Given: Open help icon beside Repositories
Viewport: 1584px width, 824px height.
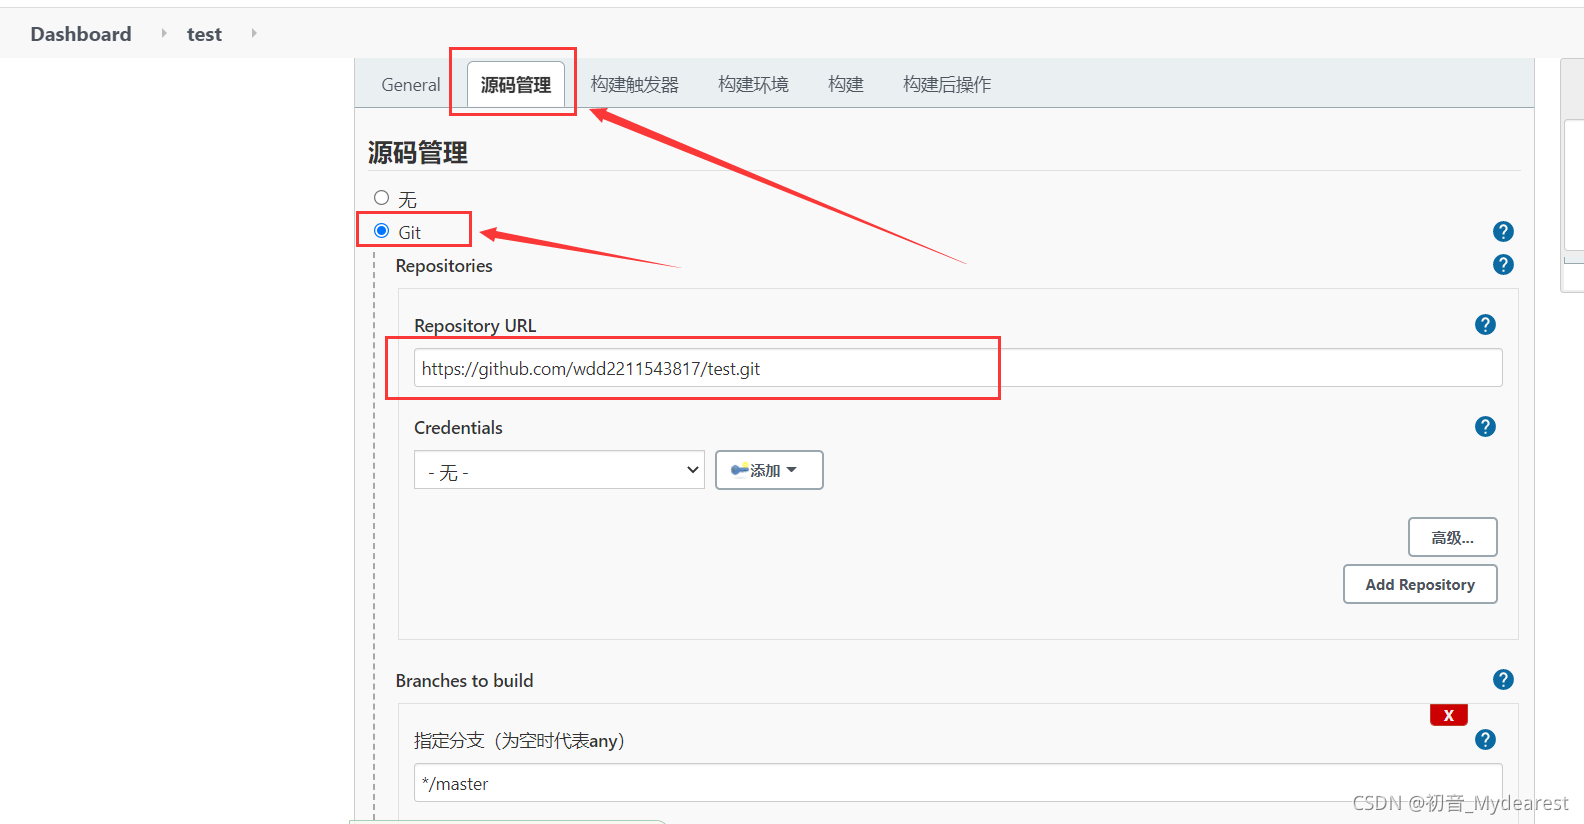Looking at the screenshot, I should pos(1503,265).
